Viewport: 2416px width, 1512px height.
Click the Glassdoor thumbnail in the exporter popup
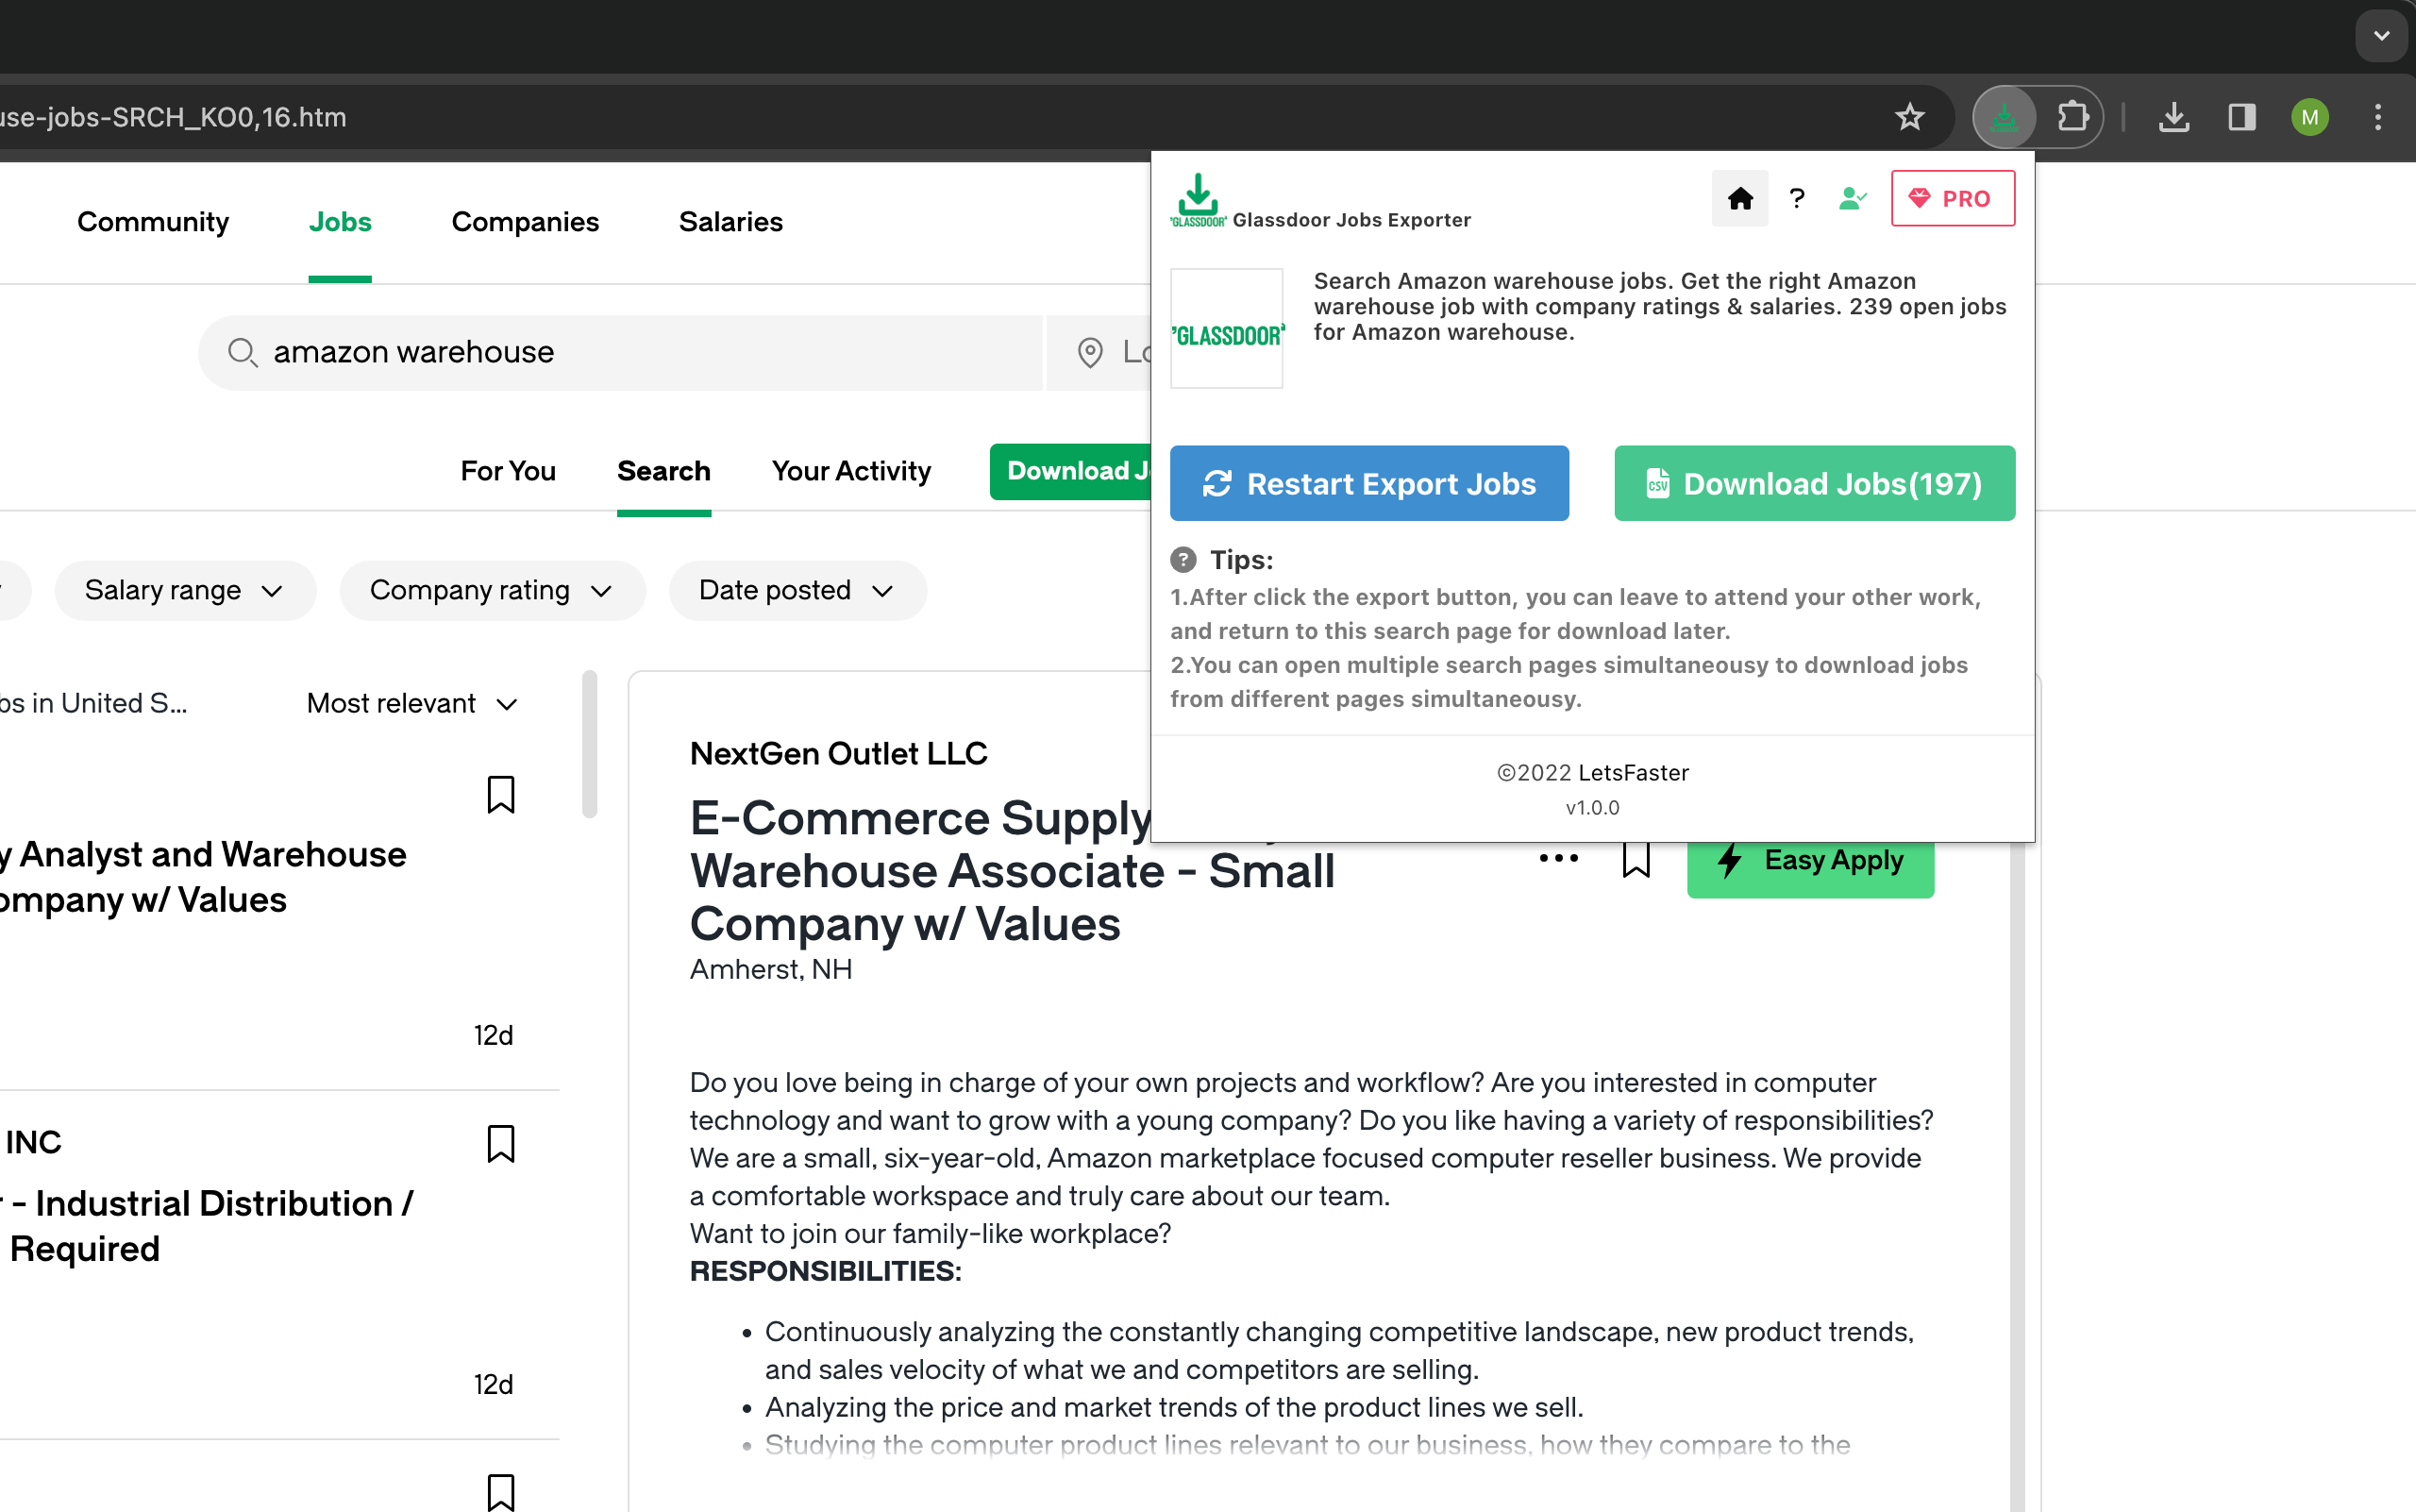point(1227,328)
